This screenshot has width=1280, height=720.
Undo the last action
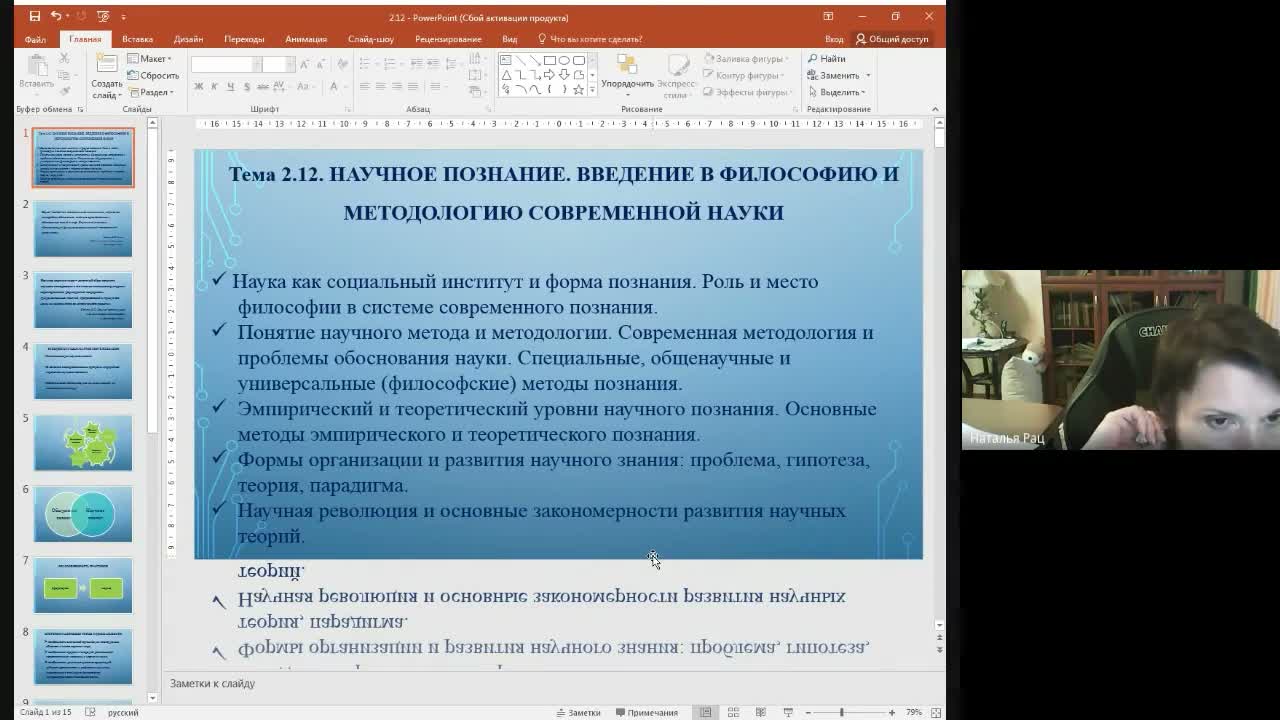pyautogui.click(x=56, y=17)
